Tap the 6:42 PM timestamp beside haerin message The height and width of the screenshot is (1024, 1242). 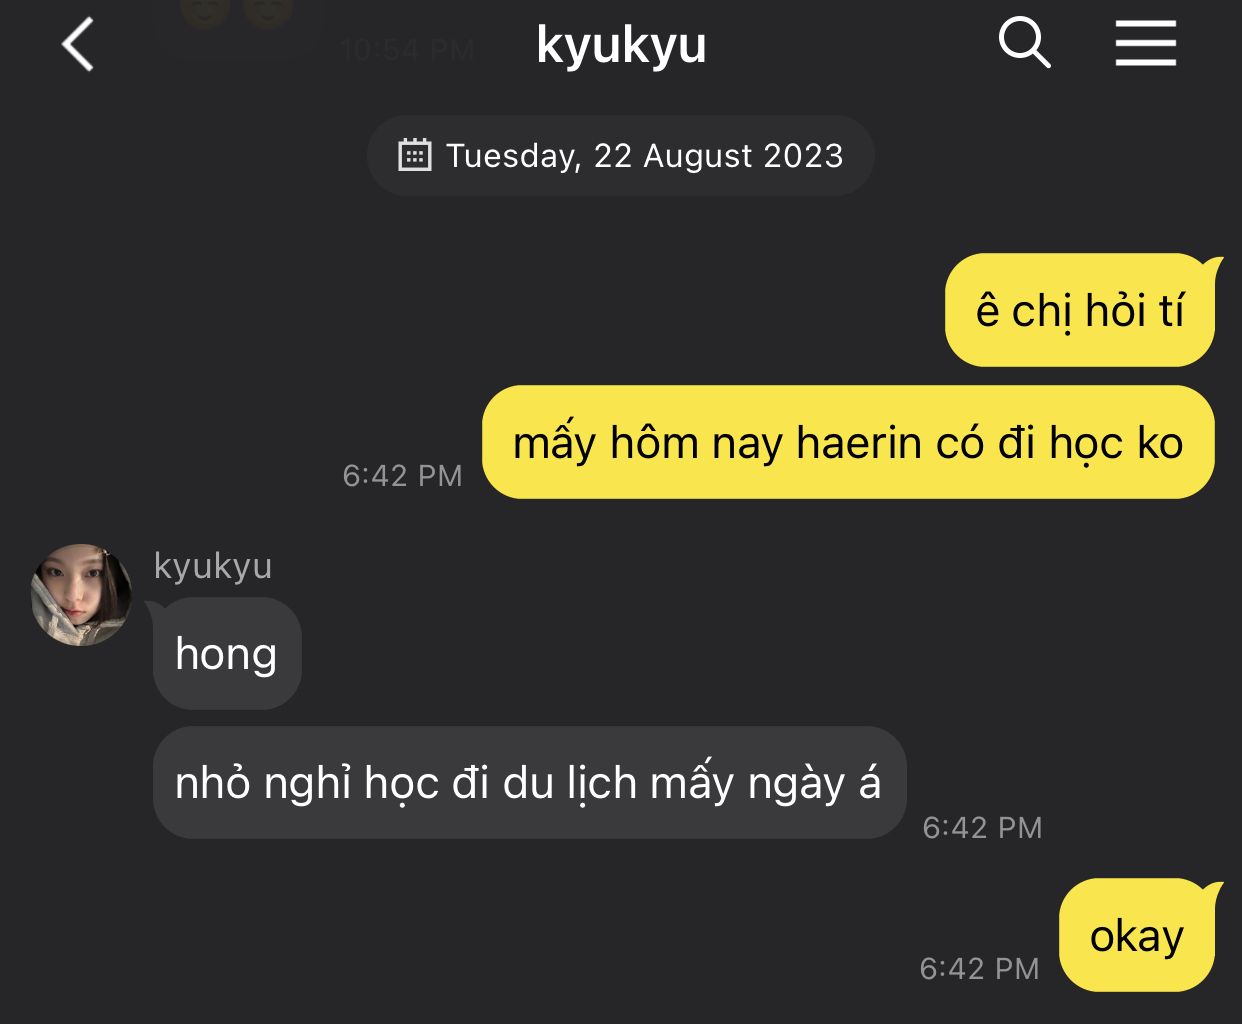[x=403, y=475]
